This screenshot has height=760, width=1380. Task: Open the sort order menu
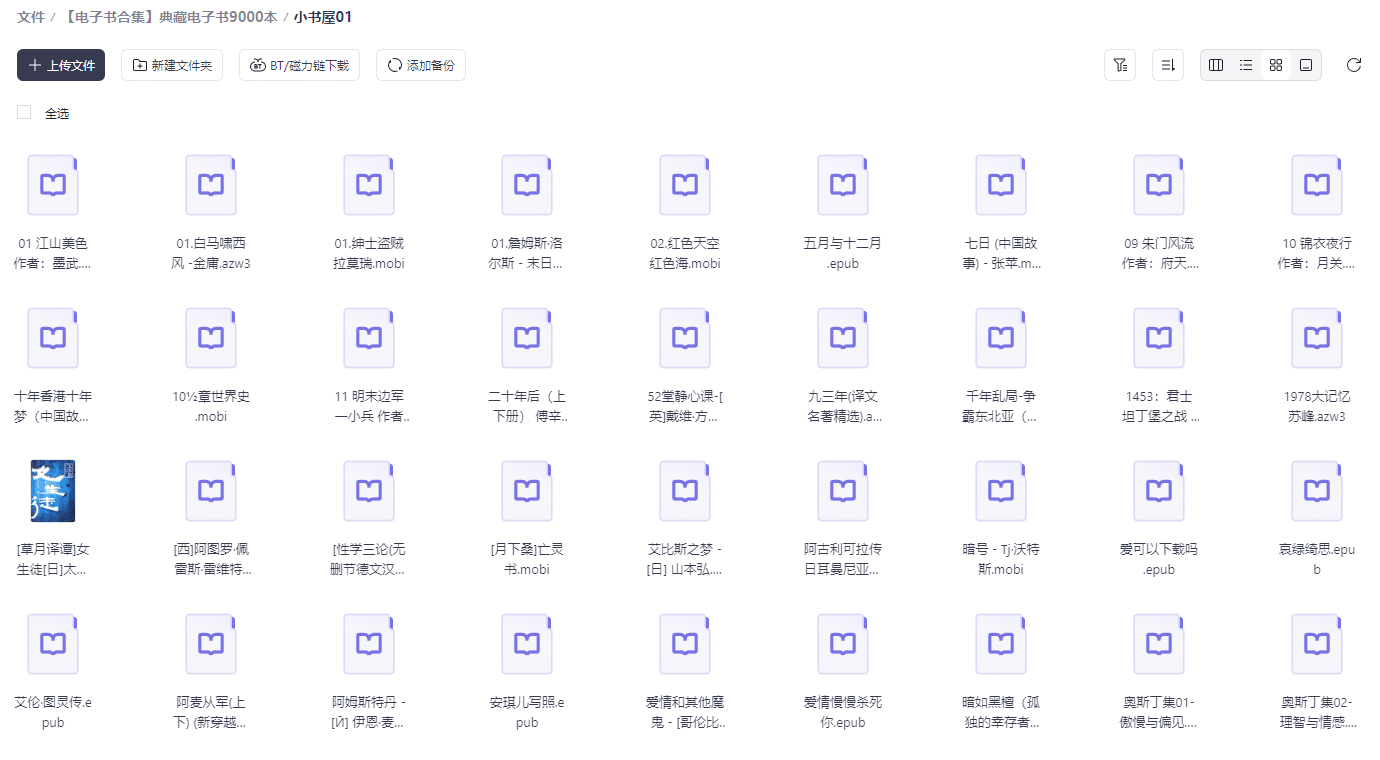[x=1168, y=65]
